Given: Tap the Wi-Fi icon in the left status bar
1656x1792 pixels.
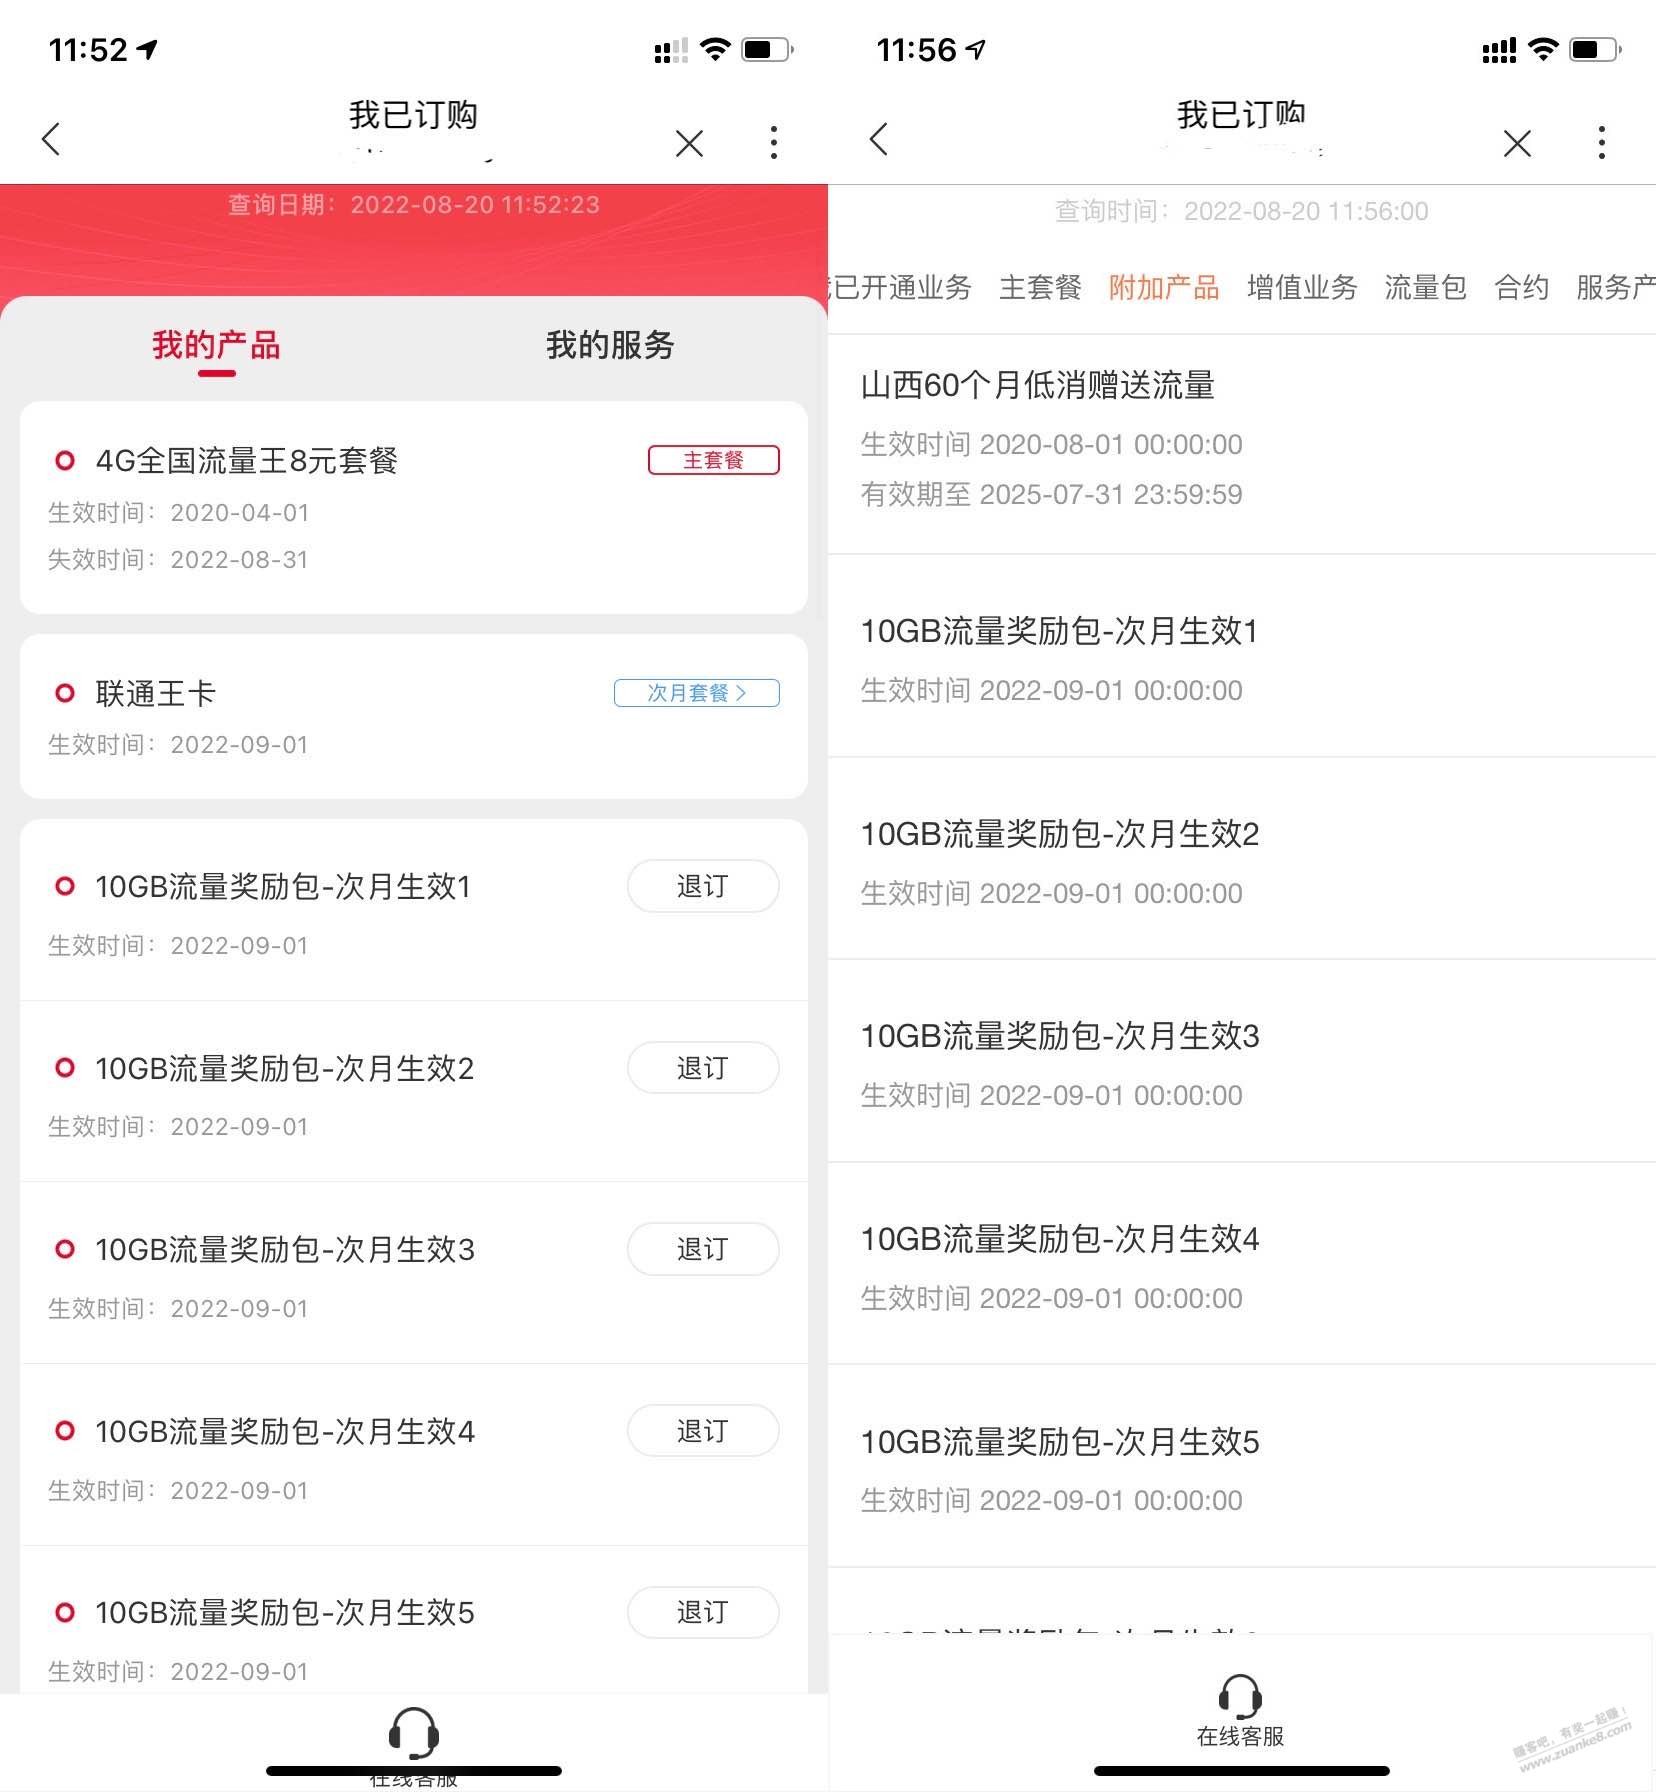Looking at the screenshot, I should coord(715,49).
